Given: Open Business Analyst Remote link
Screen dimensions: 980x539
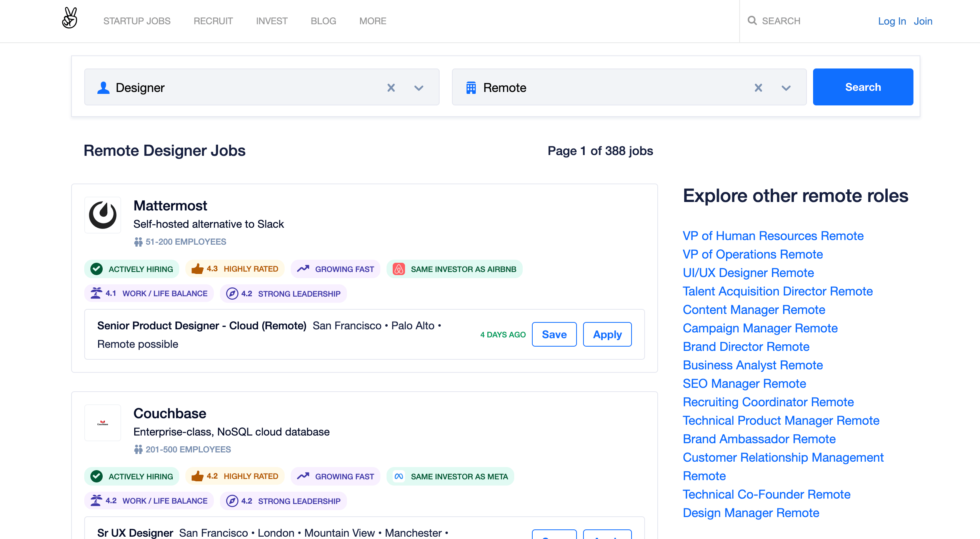Looking at the screenshot, I should [x=752, y=365].
